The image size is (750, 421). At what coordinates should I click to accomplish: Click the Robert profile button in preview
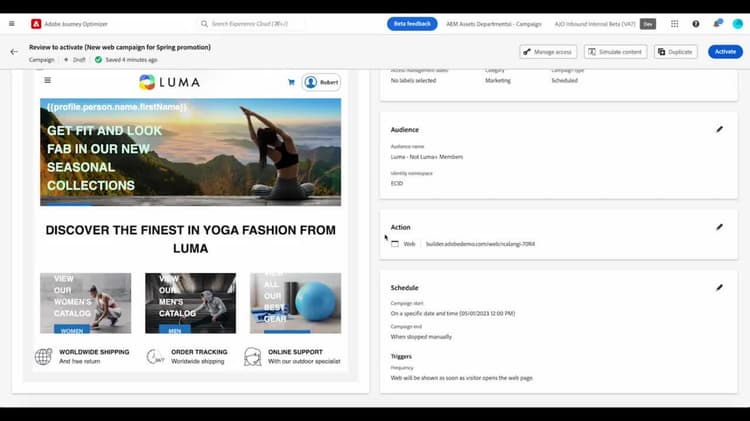coord(321,82)
